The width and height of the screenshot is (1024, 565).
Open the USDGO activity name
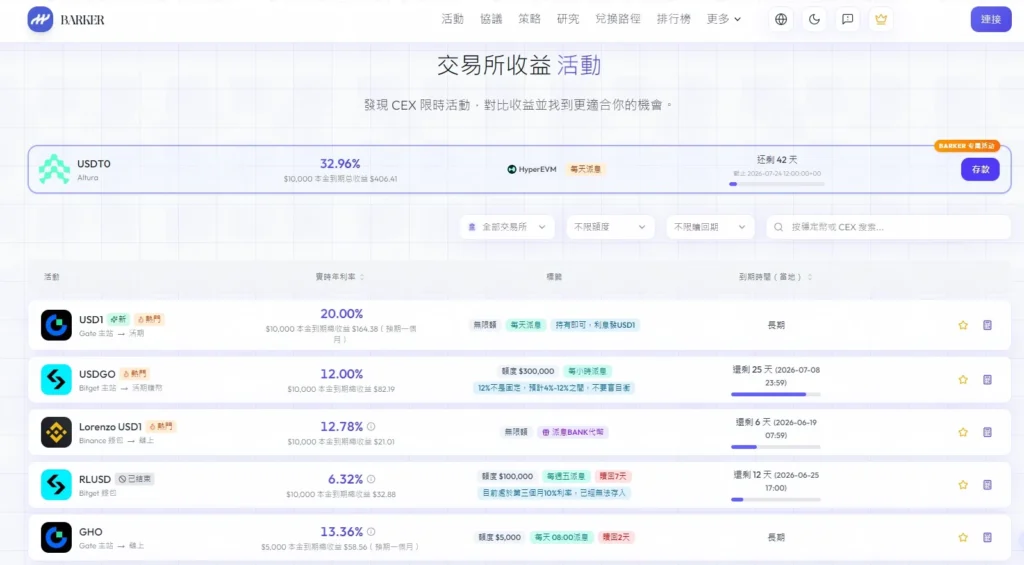coord(97,374)
